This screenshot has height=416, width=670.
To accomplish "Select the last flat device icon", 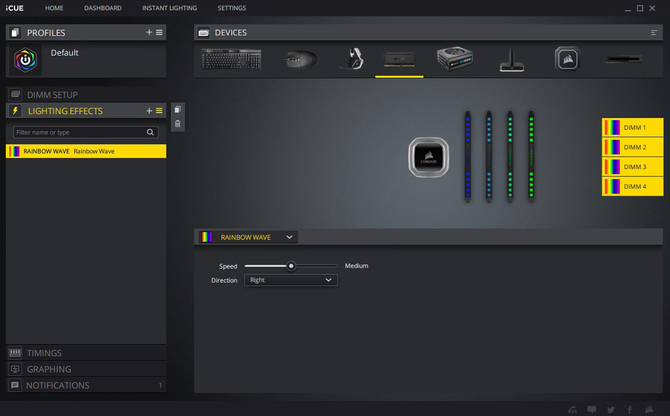I will (x=623, y=59).
